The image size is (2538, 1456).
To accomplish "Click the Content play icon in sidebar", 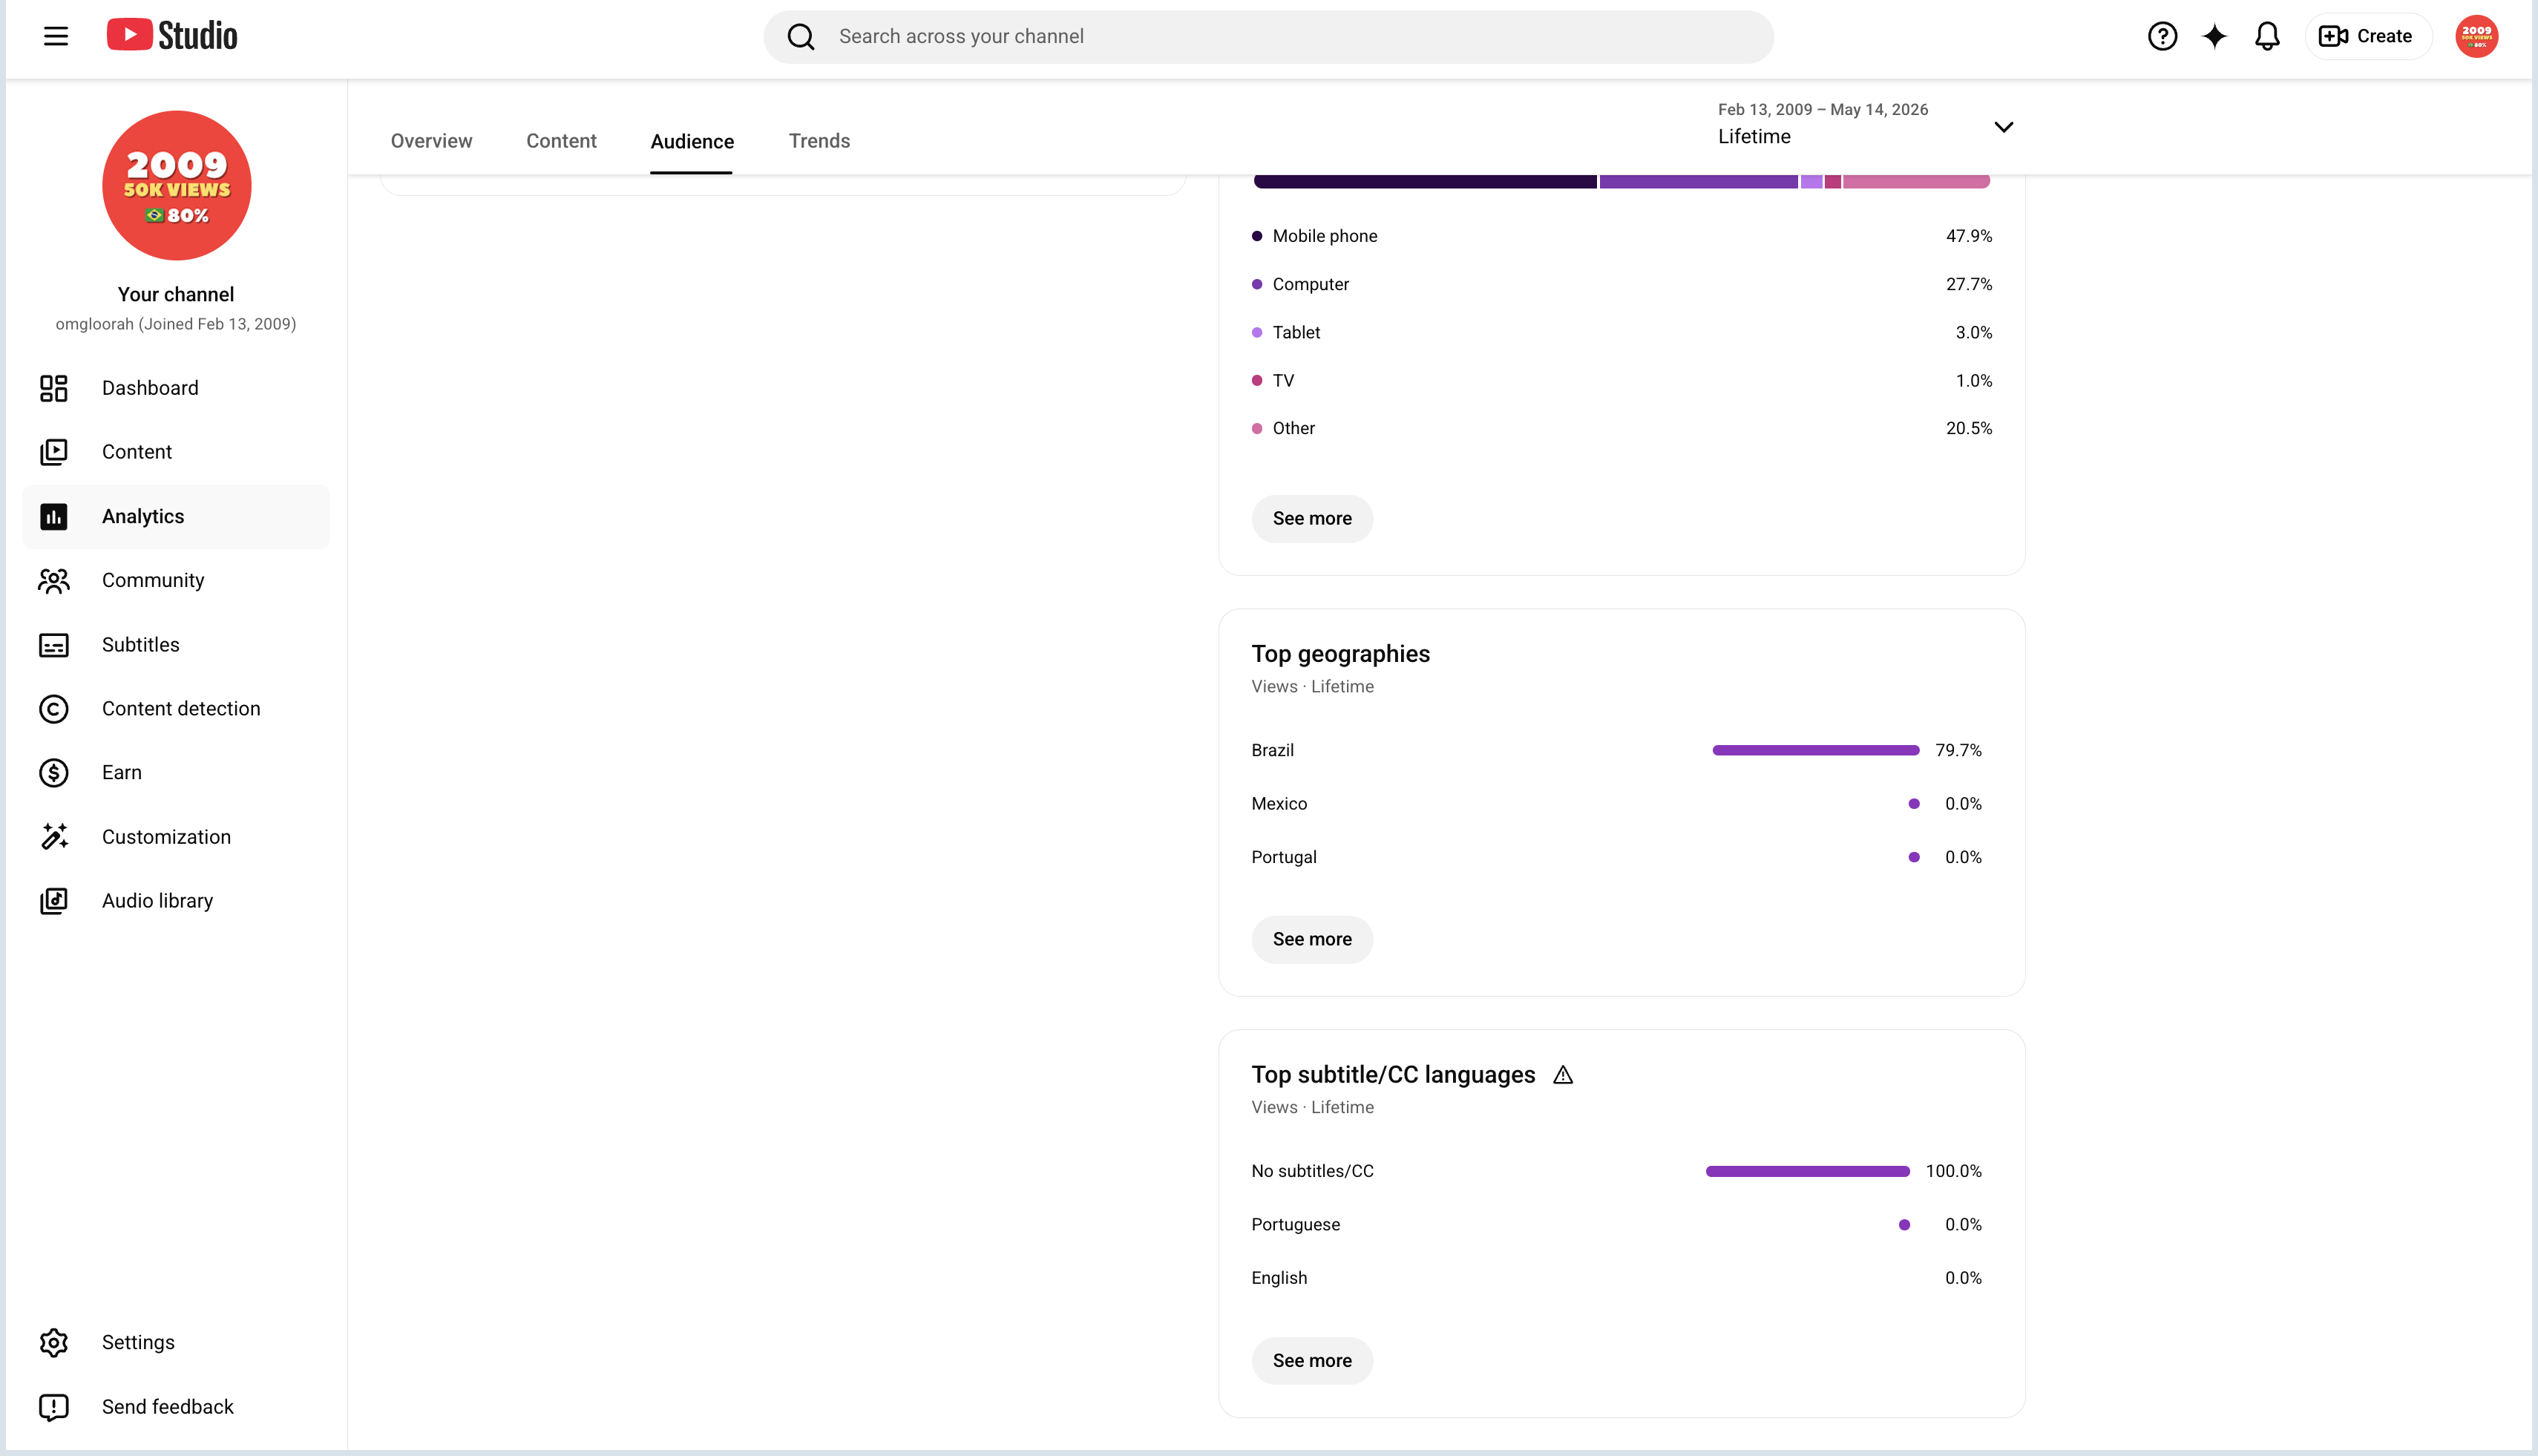I will click(x=54, y=452).
